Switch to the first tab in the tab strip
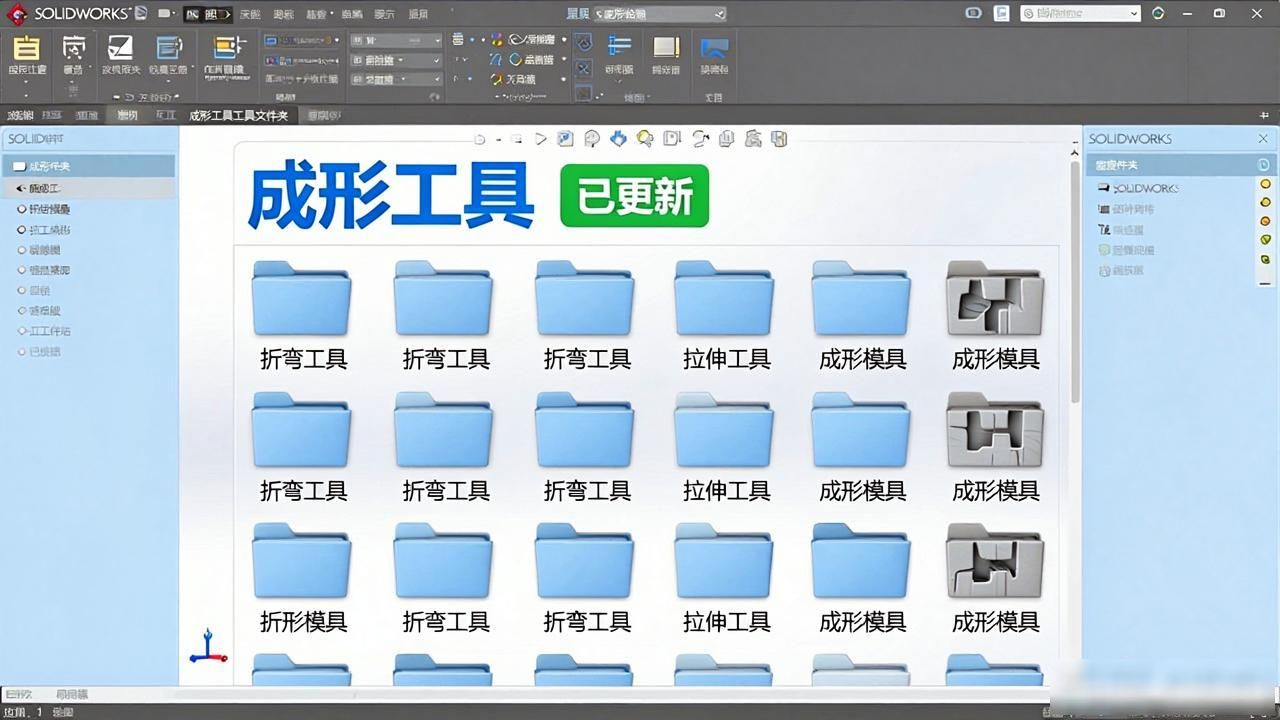This screenshot has height=720, width=1280. click(x=20, y=116)
